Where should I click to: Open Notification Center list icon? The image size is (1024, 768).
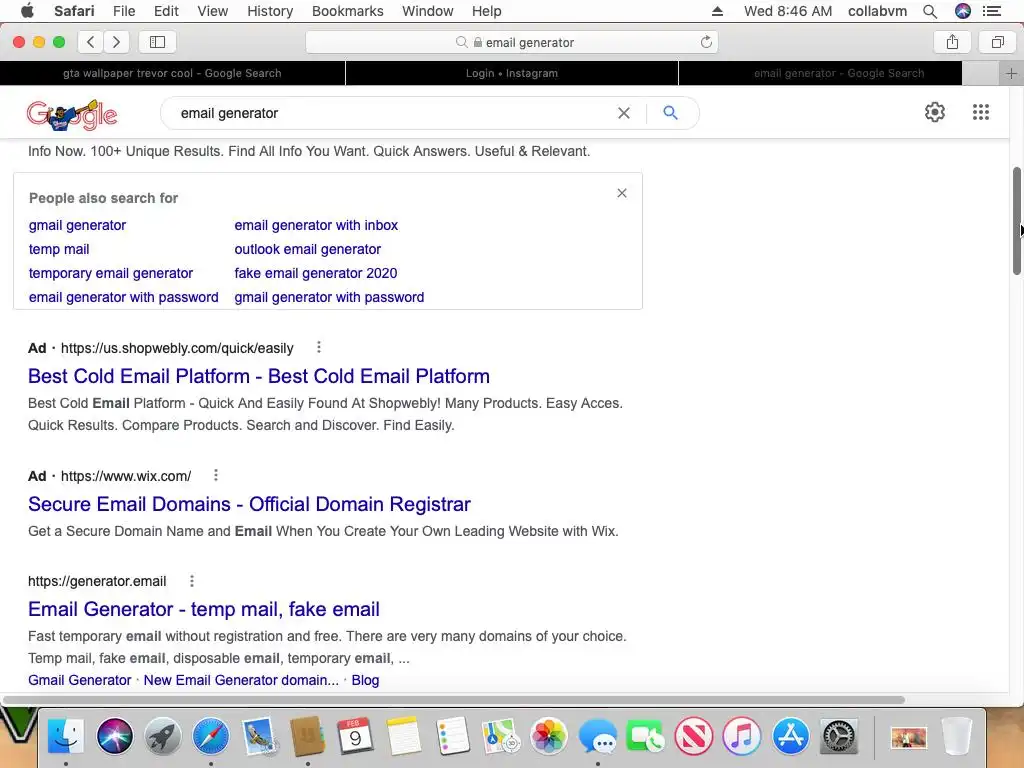pos(992,11)
